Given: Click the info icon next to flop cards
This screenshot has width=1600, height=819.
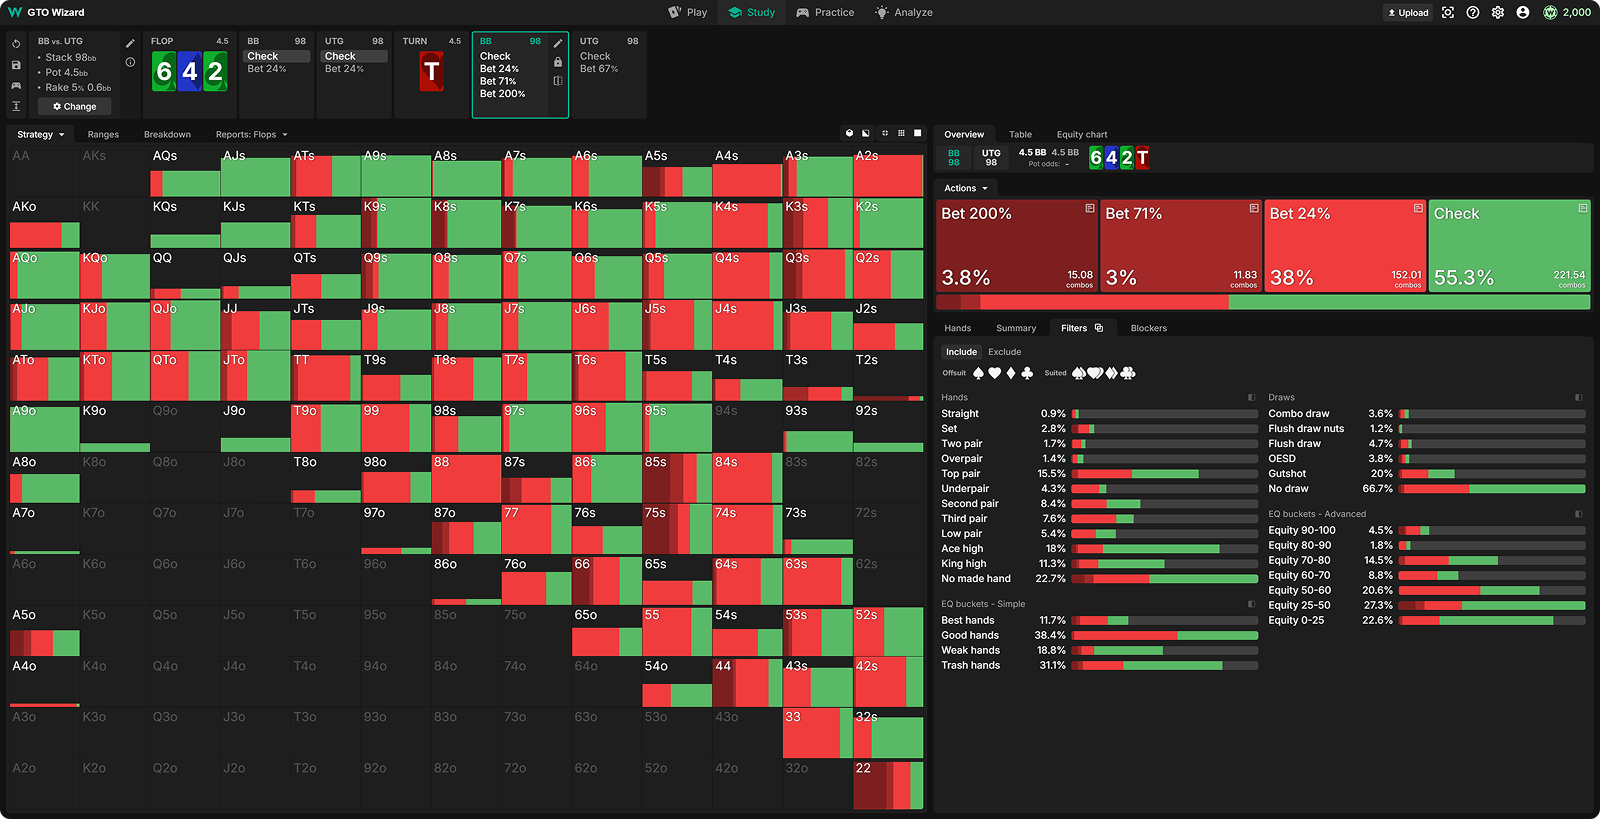Looking at the screenshot, I should click(x=130, y=62).
